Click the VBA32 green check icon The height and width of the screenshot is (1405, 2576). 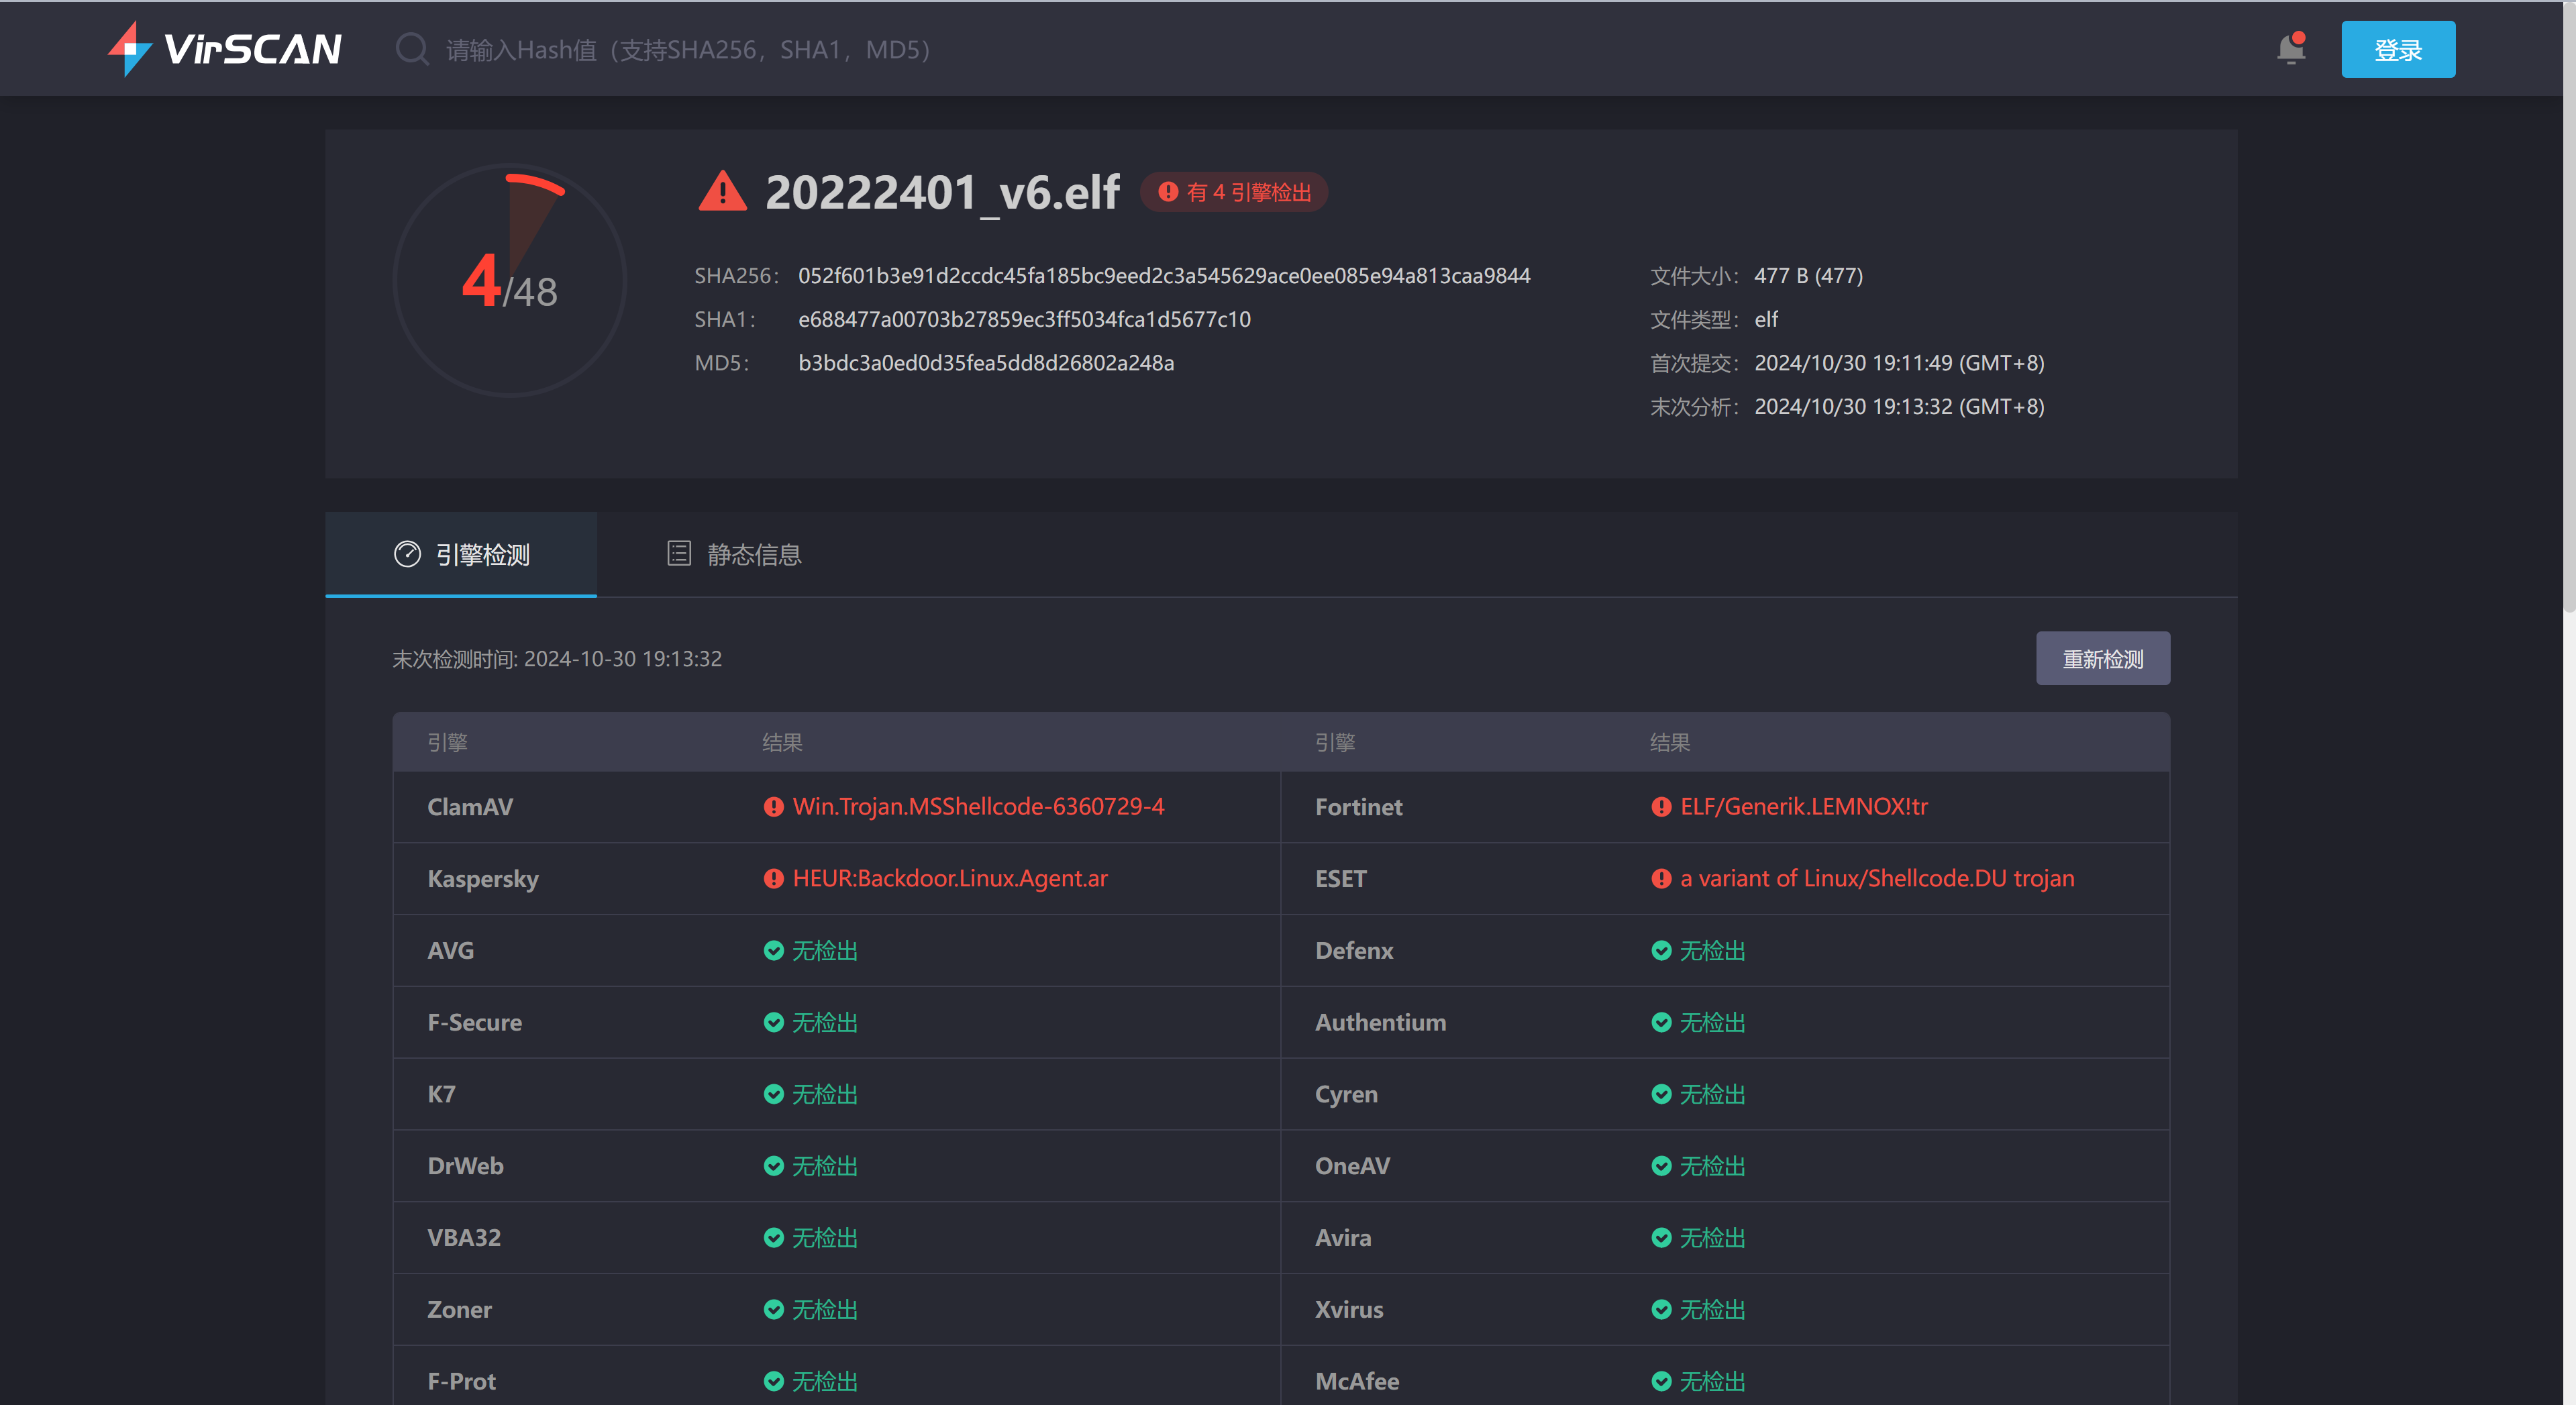[x=773, y=1238]
